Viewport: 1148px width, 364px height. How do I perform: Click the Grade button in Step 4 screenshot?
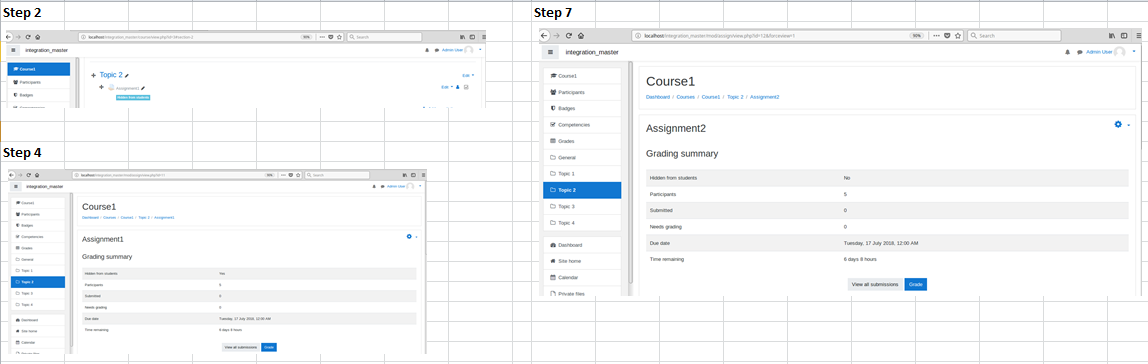(269, 347)
